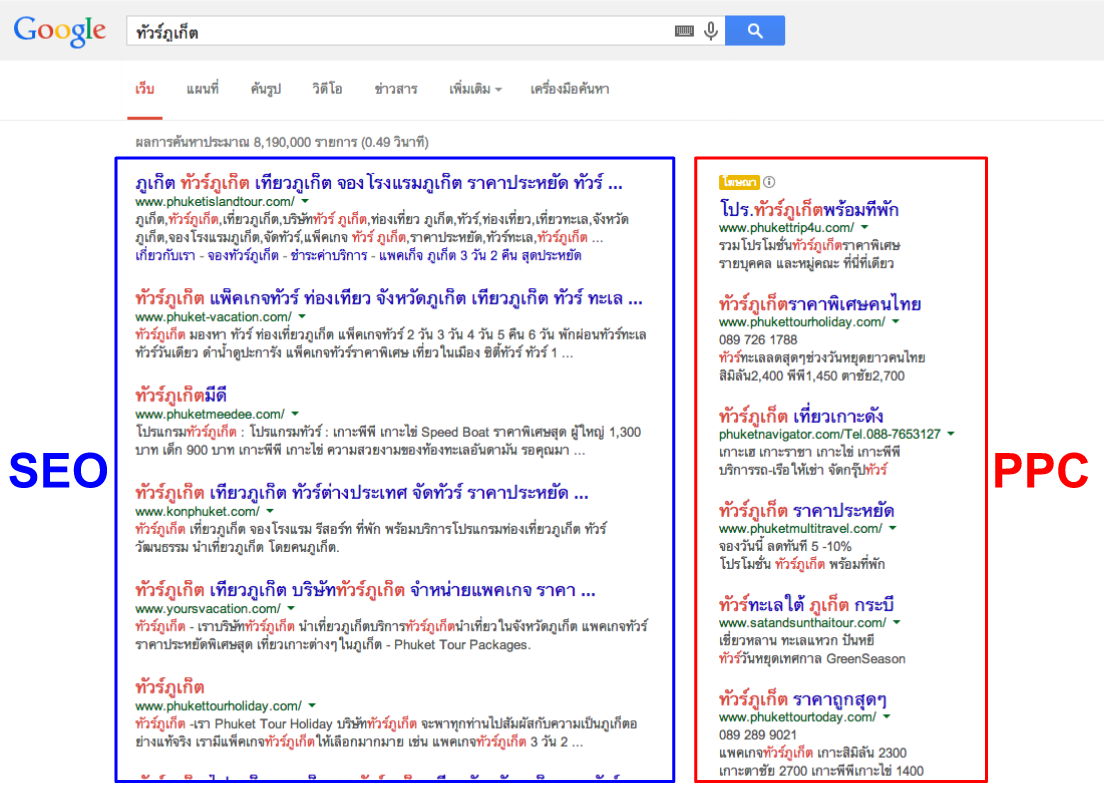This screenshot has width=1104, height=796.
Task: Open result ภูเก็ต ทัวร์ภูเก็ต เที่ยวภูเก็ต จองโรงแรมภูเก็ต
Action: pos(379,184)
